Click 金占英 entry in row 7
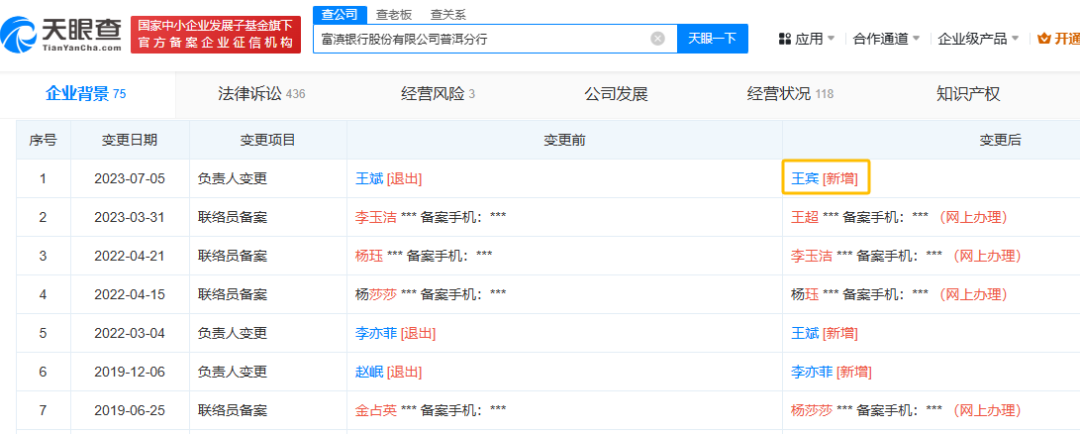The image size is (1080, 434). 375,411
